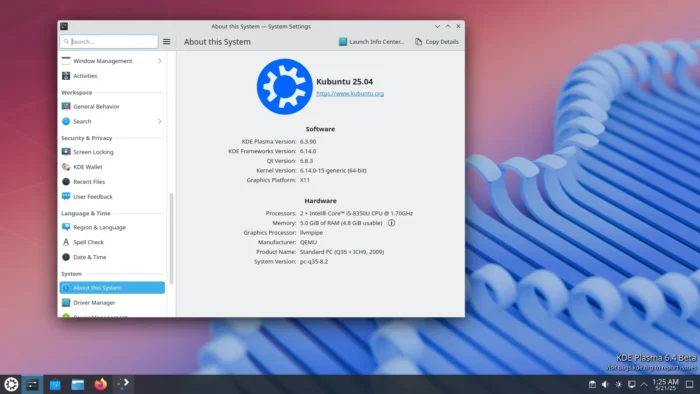Click the volume icon in system tray

pos(605,384)
